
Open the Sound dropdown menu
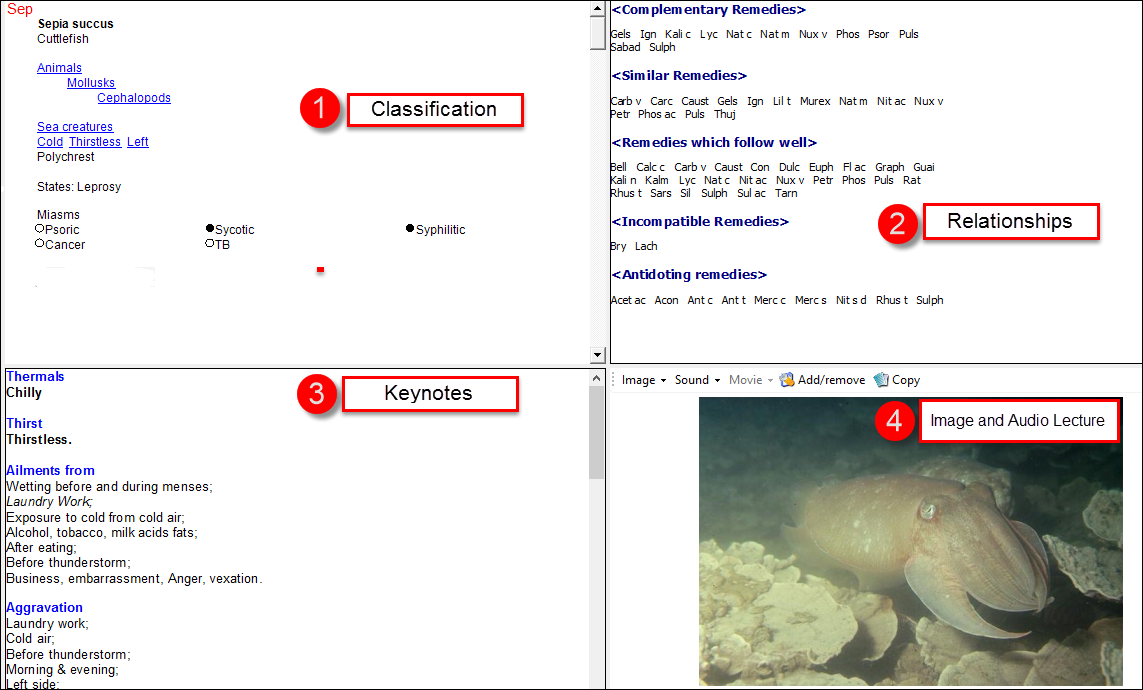point(697,380)
